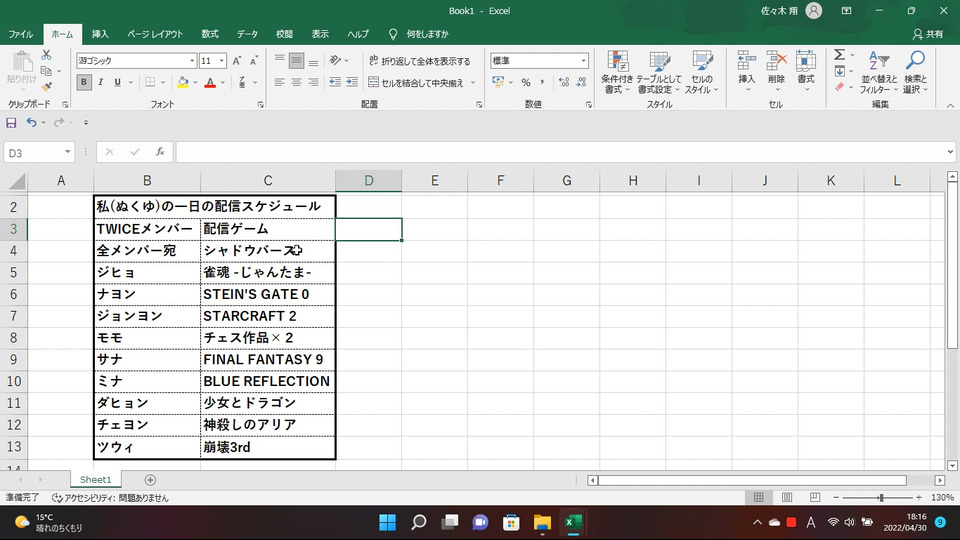Decrease font size with small A icon
Screen dimensions: 960x540
click(253, 61)
